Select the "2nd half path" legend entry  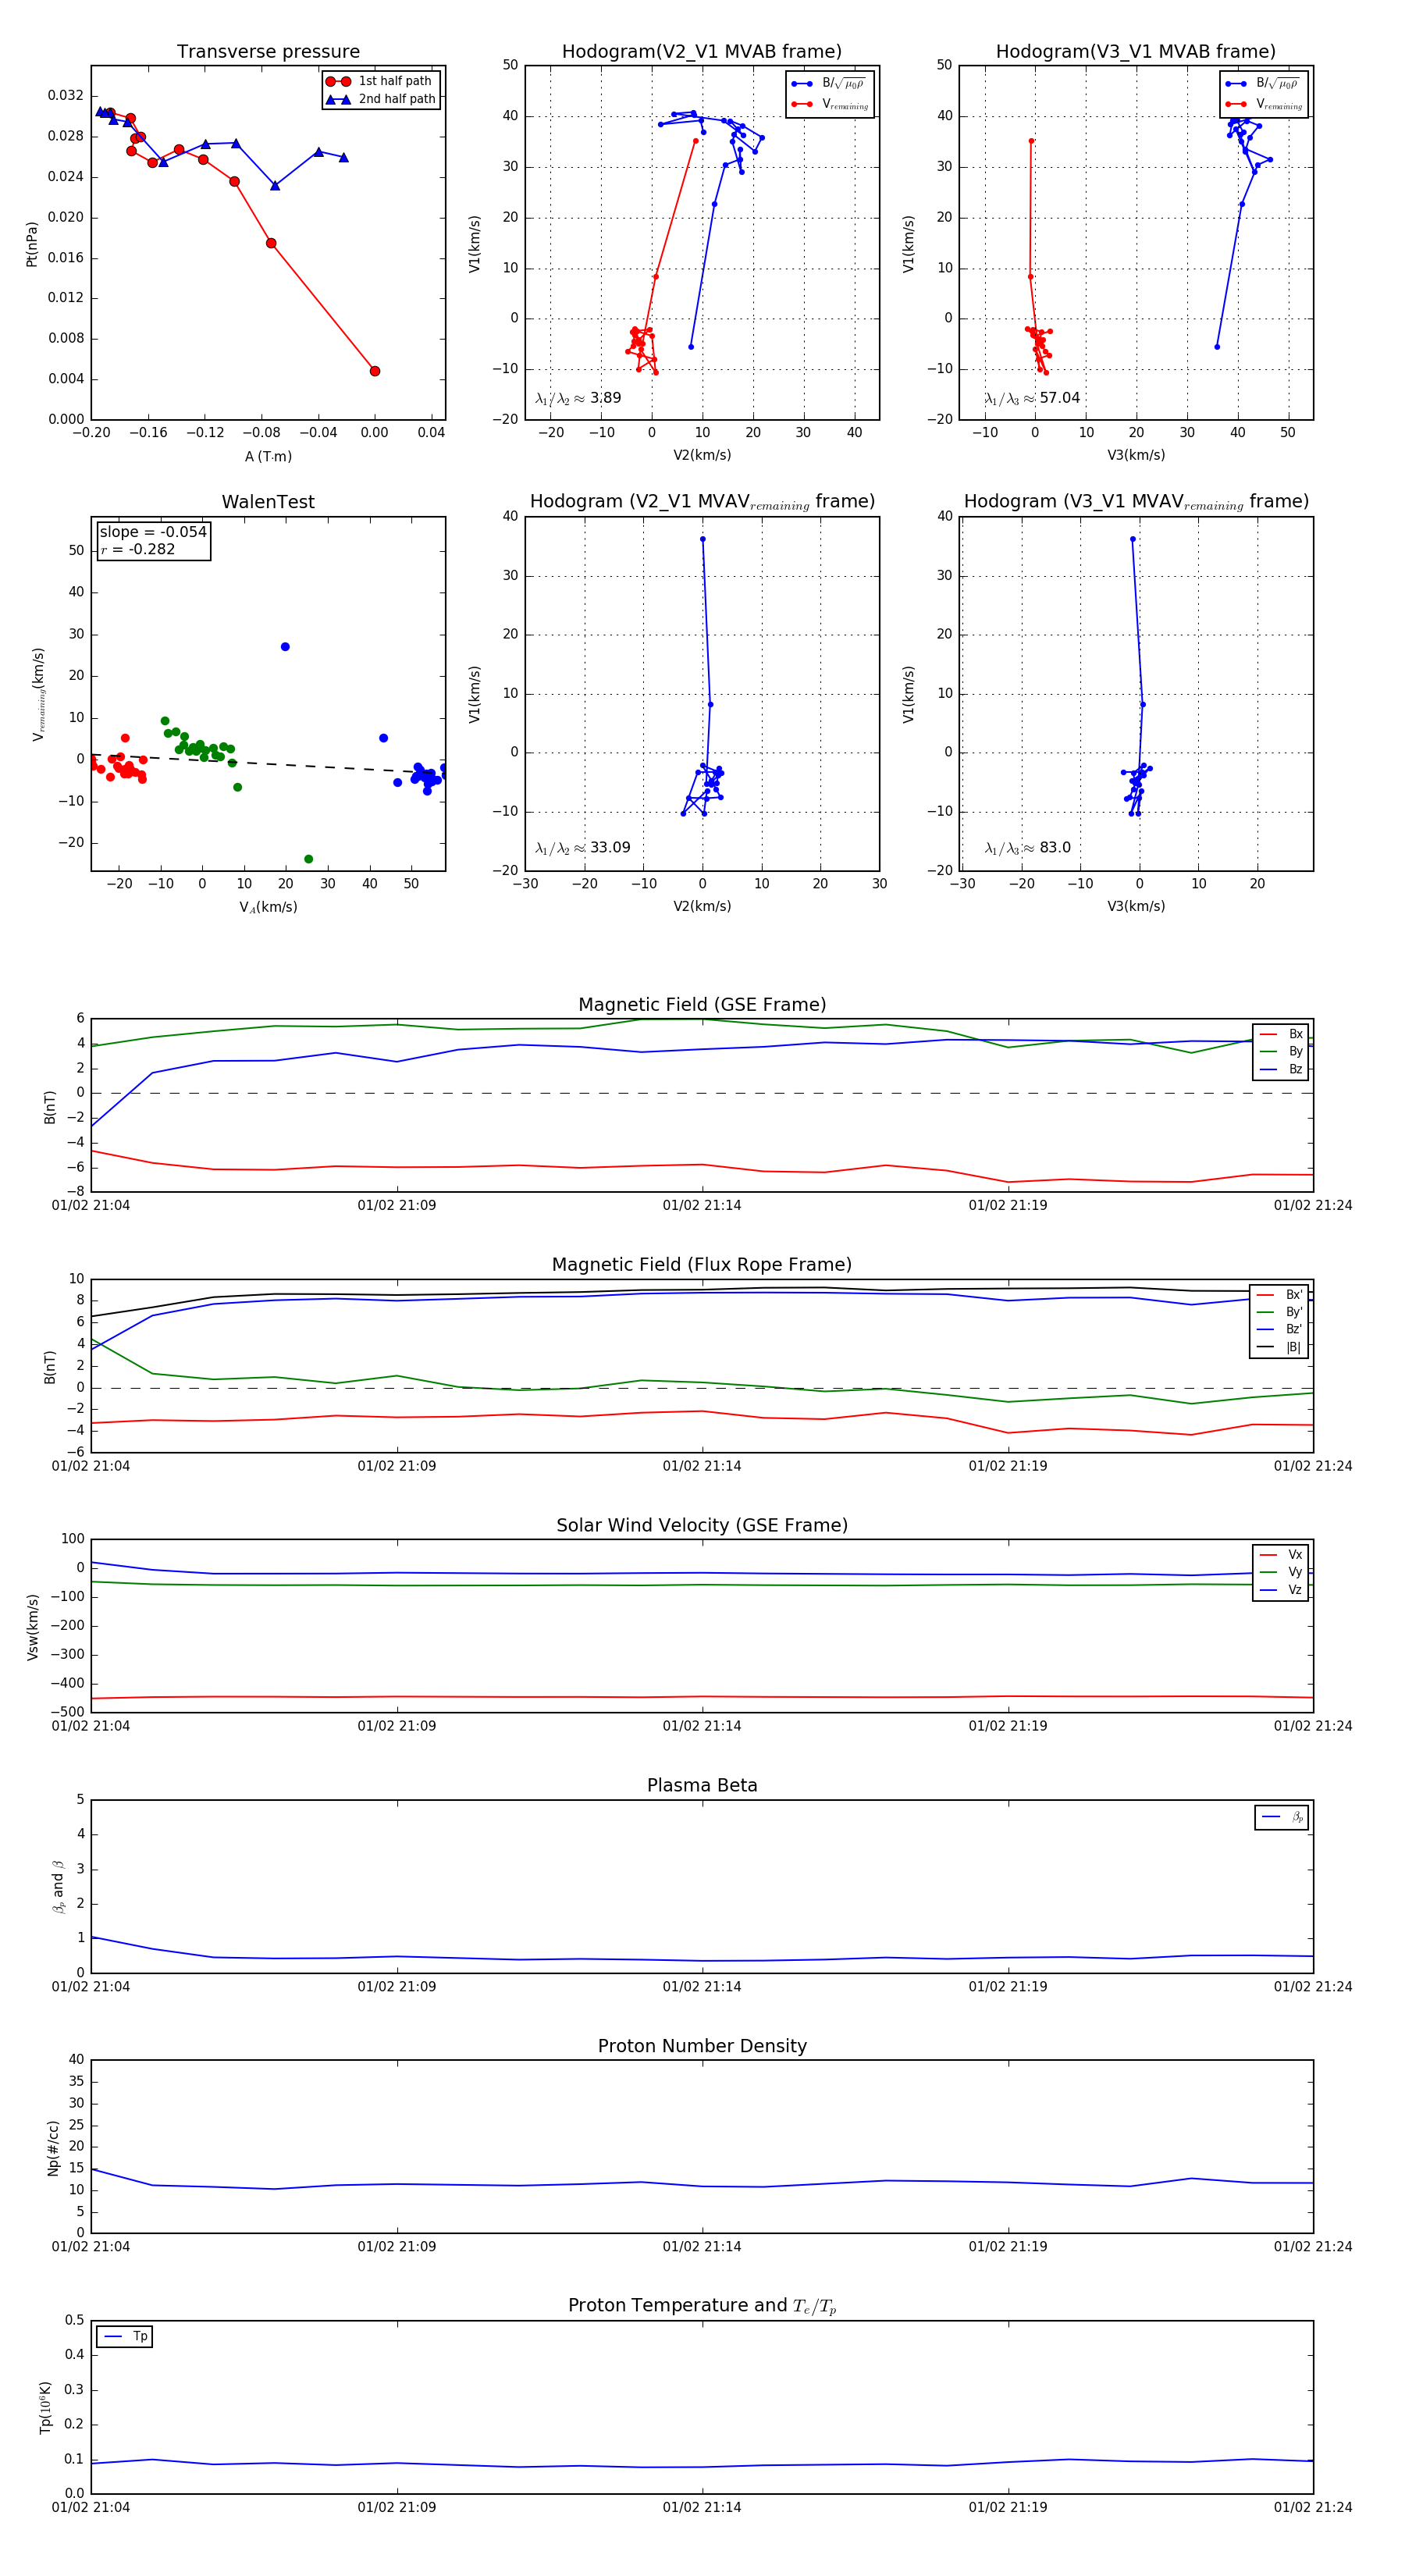pos(381,99)
